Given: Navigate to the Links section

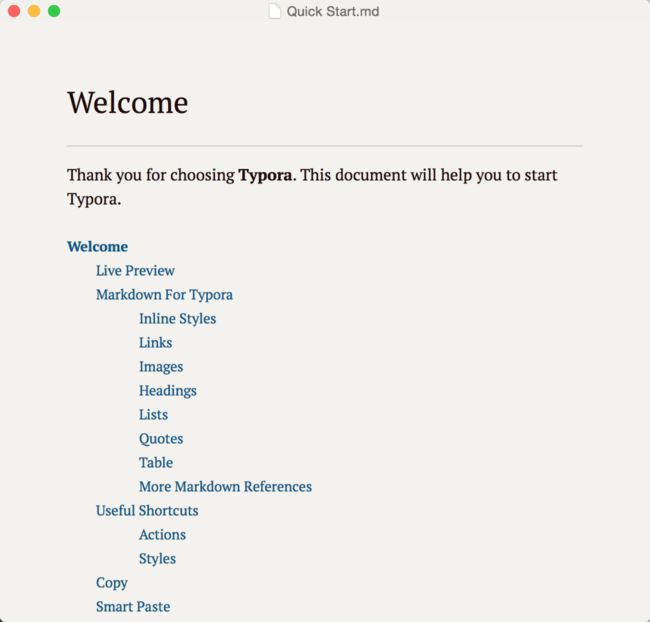Looking at the screenshot, I should click(155, 343).
